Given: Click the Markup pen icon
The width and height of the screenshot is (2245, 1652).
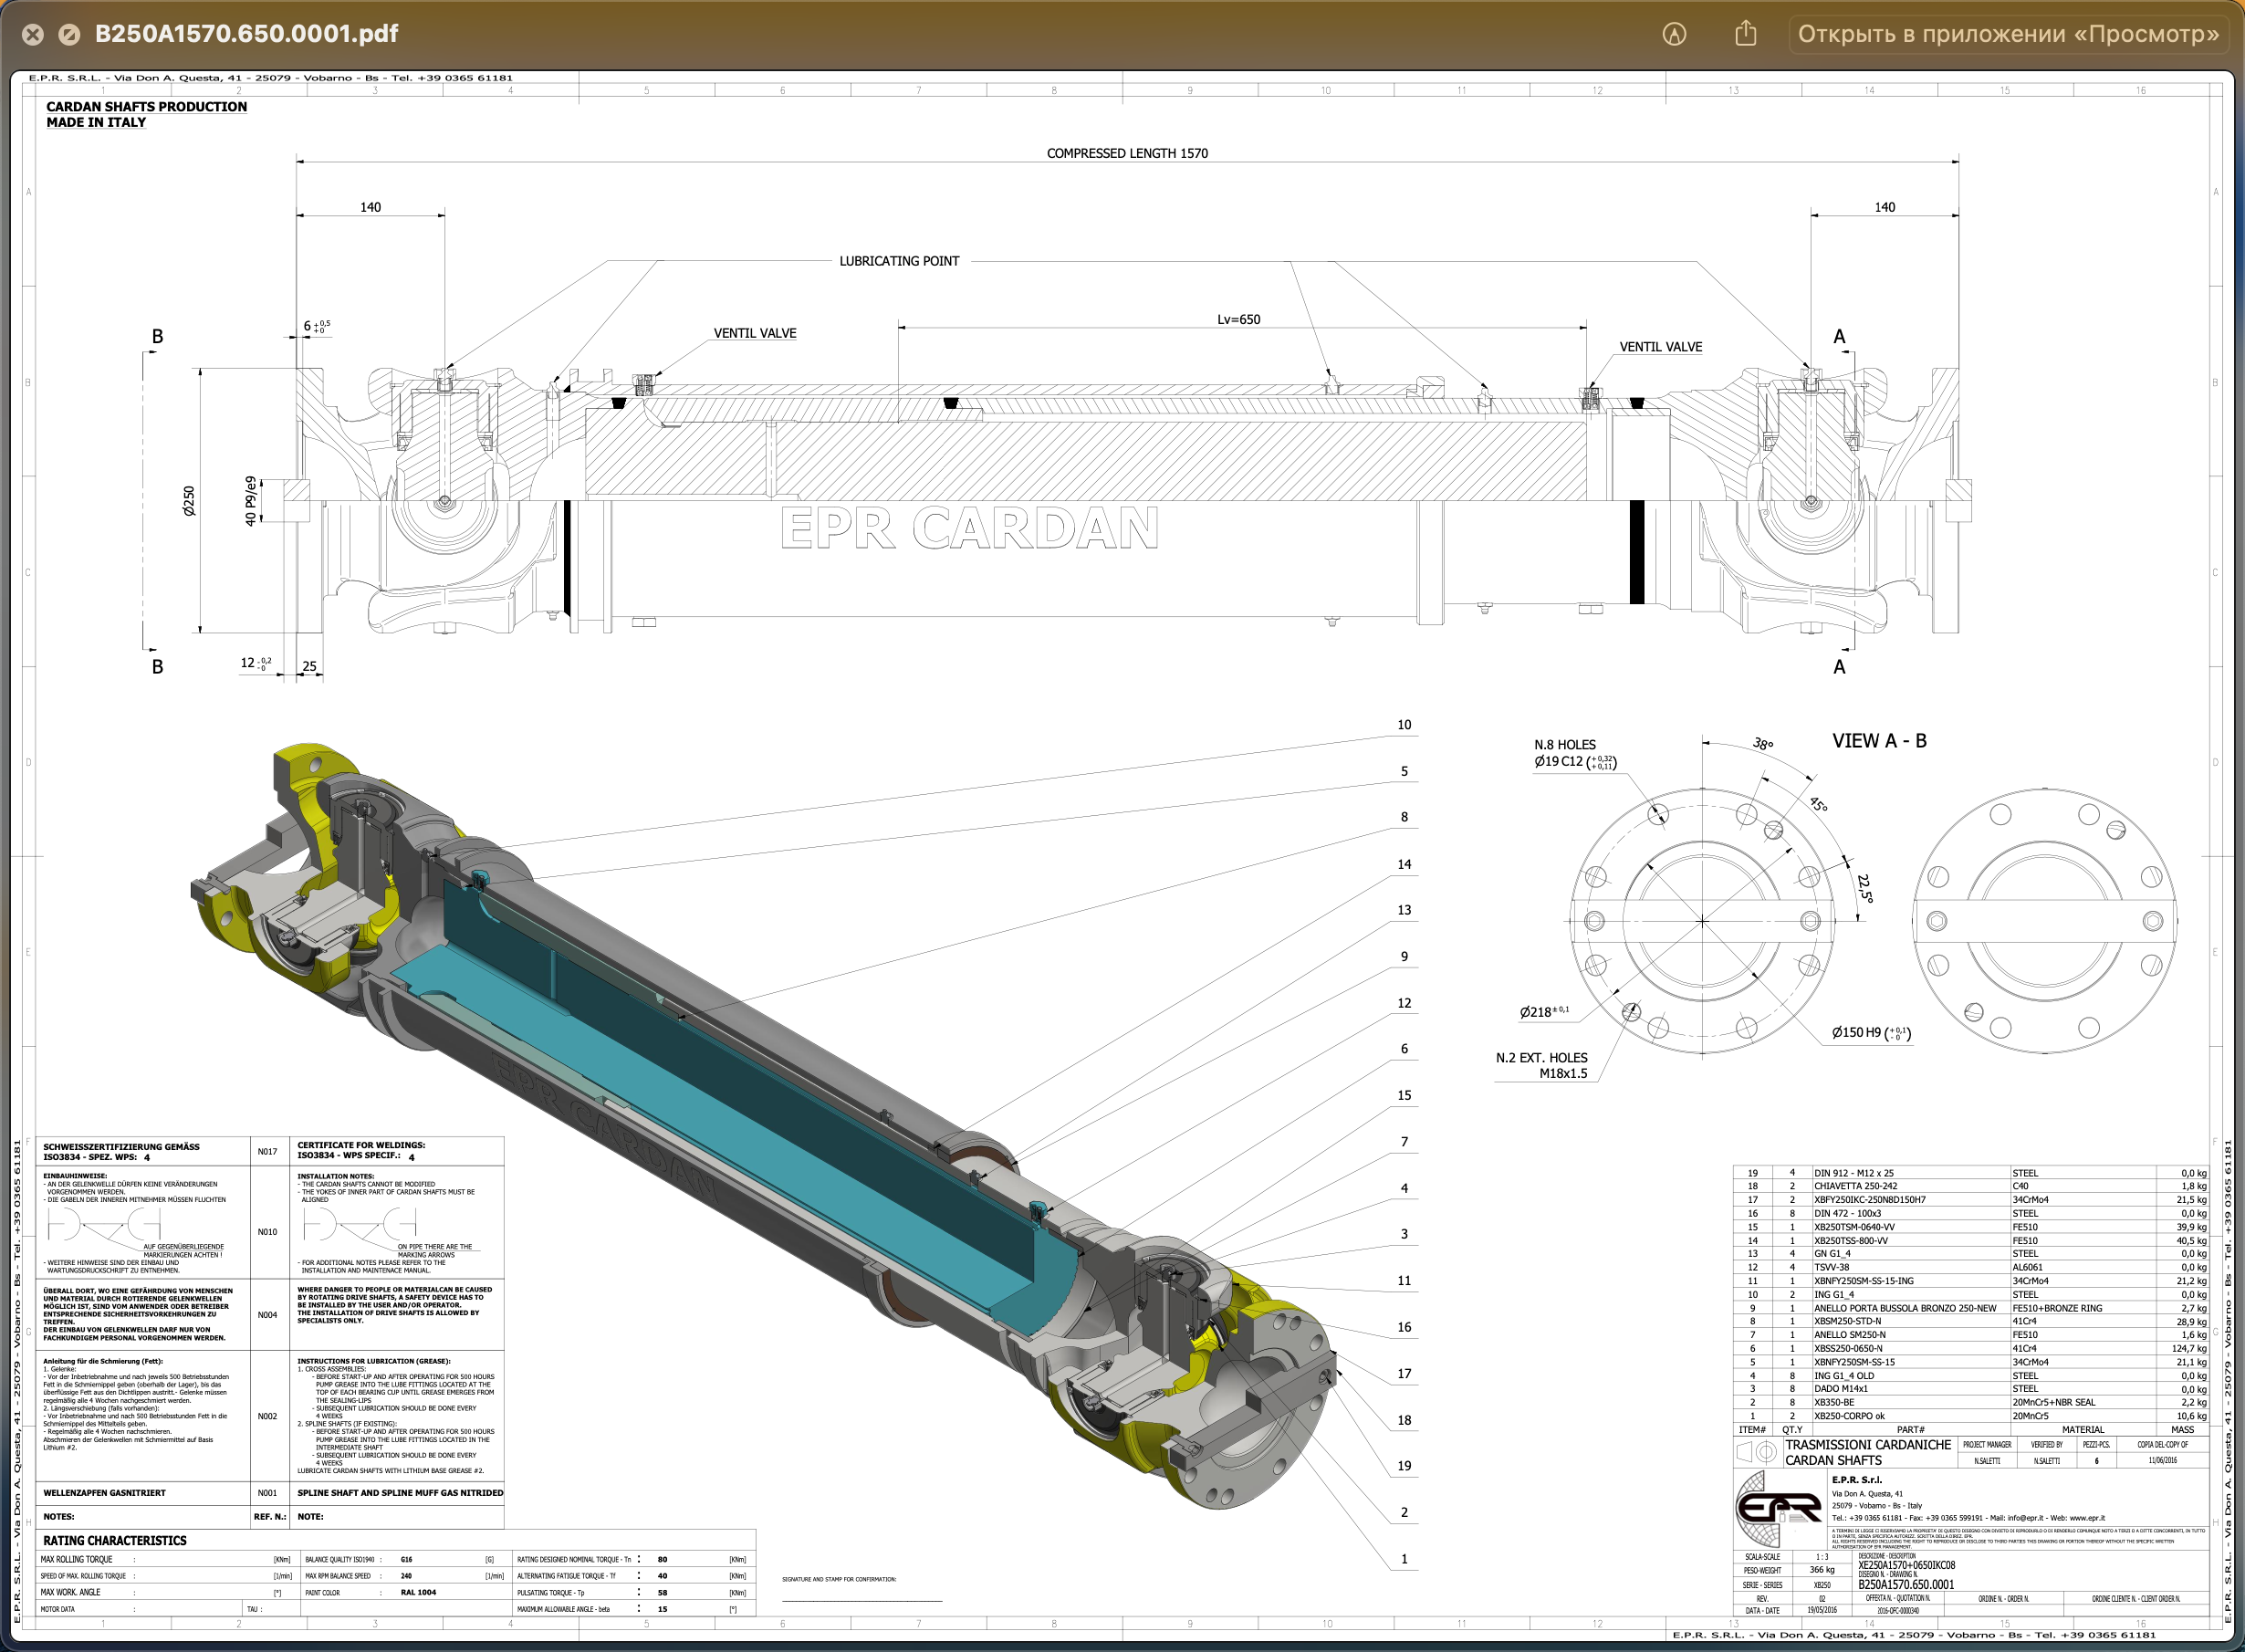Looking at the screenshot, I should coord(1674,34).
